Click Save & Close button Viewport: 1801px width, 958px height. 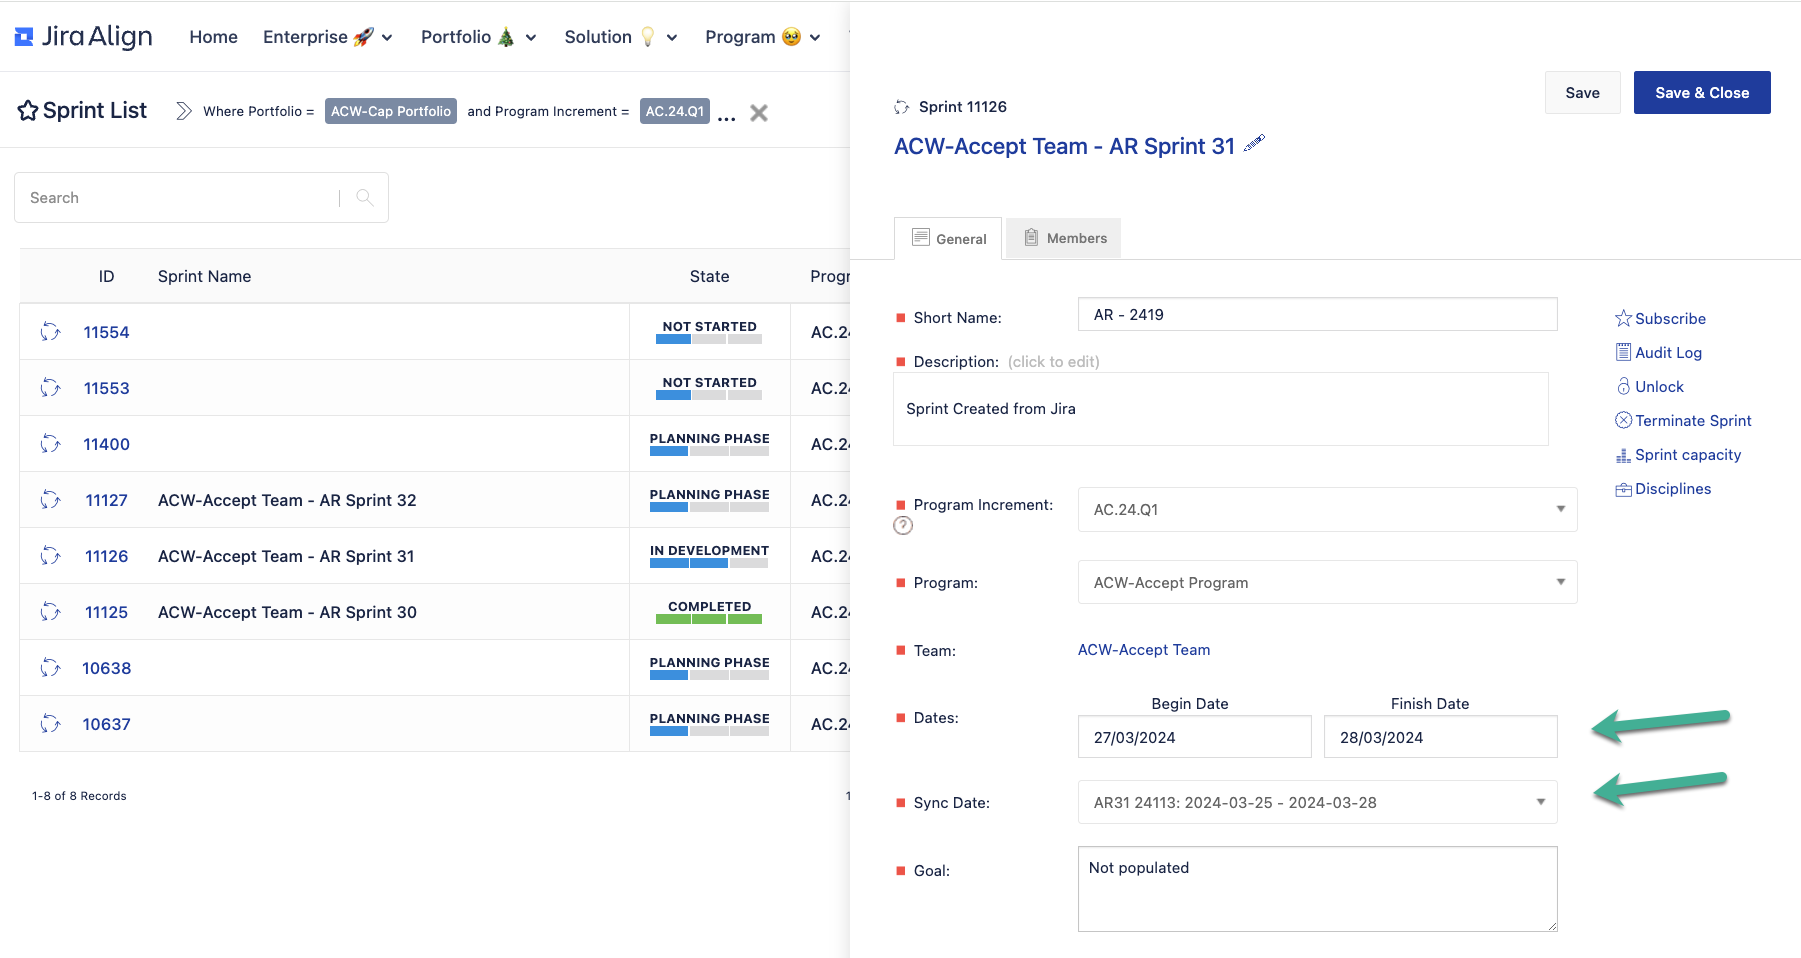1702,92
